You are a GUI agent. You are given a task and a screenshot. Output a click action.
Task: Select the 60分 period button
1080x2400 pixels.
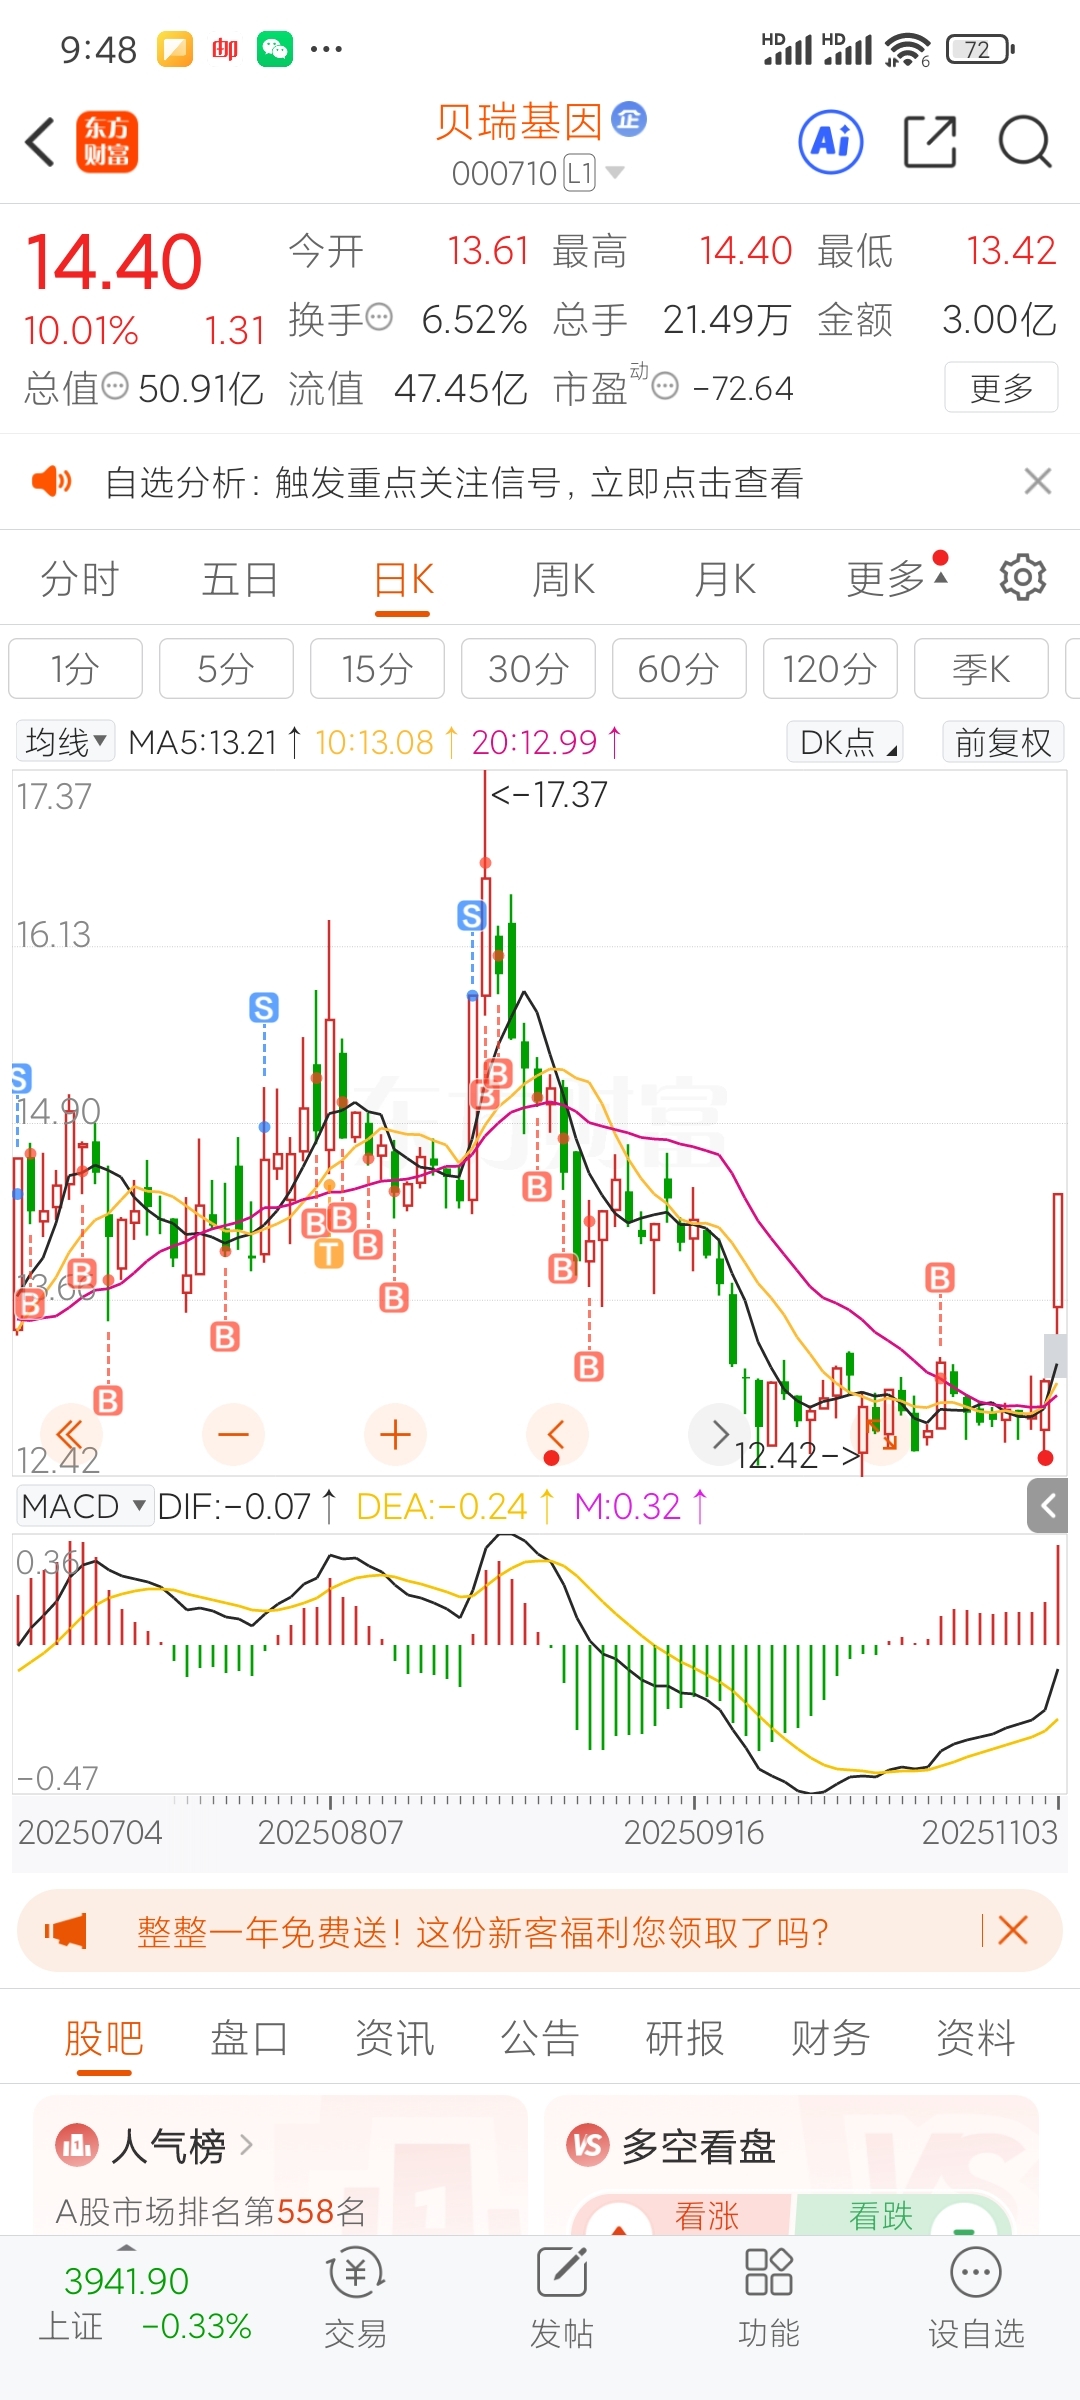tap(679, 668)
